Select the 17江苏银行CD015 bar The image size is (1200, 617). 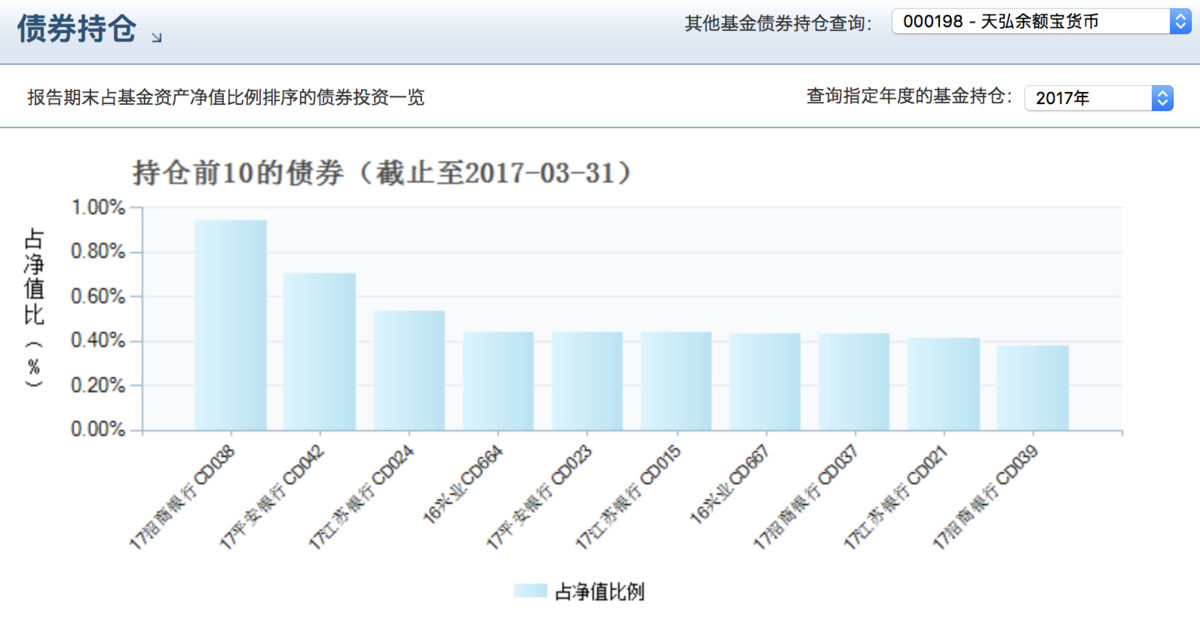(x=676, y=381)
